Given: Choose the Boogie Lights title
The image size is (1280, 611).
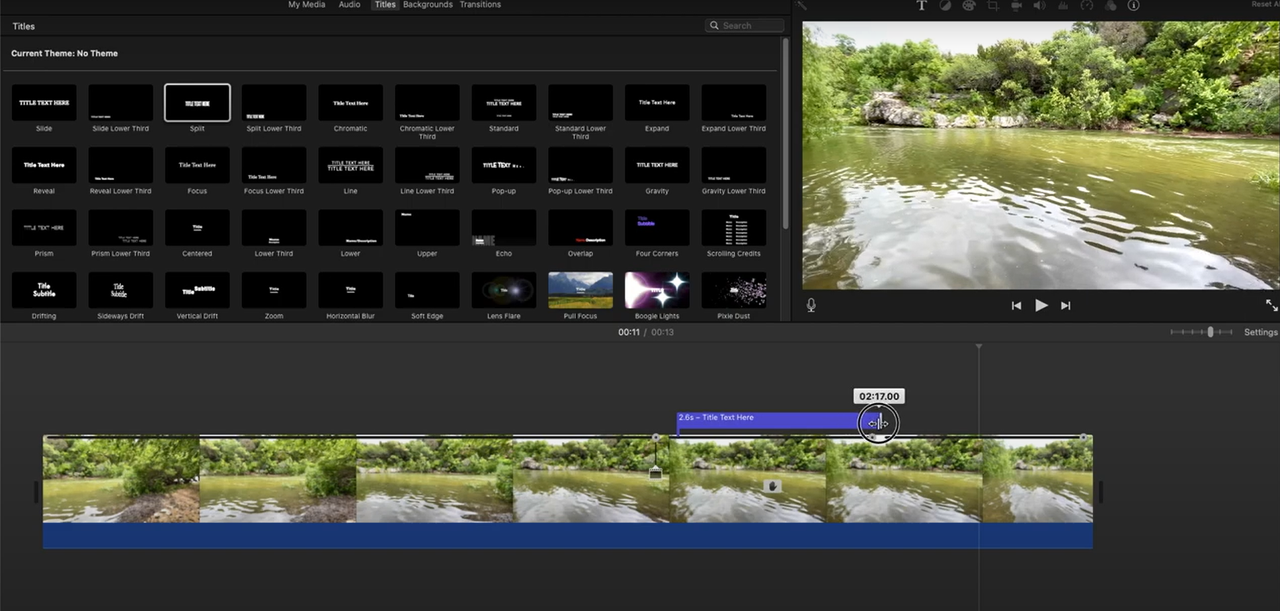Looking at the screenshot, I should coord(657,290).
